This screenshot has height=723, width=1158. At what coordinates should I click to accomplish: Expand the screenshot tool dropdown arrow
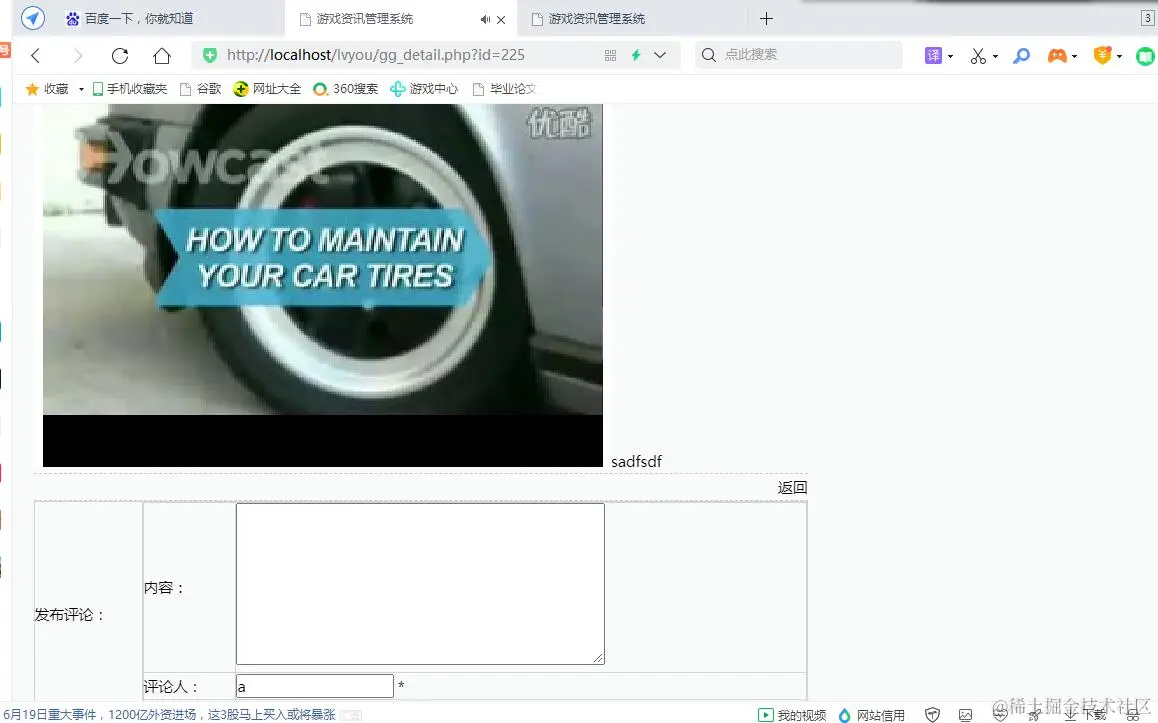click(x=996, y=56)
